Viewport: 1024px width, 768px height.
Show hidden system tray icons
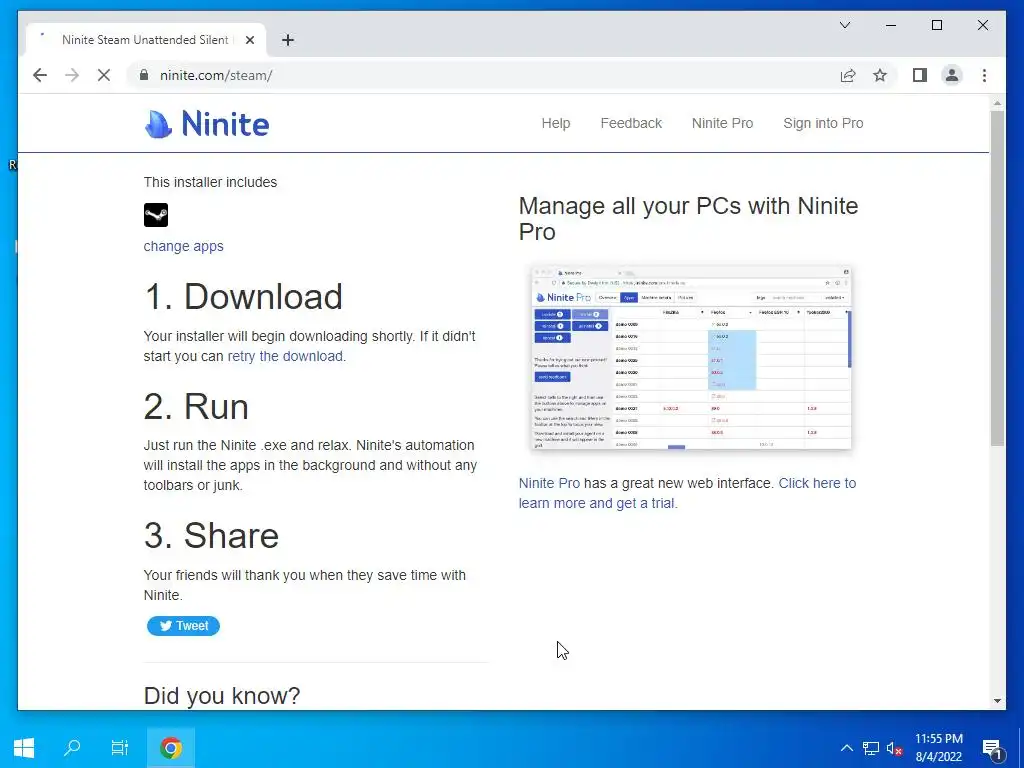tap(846, 748)
